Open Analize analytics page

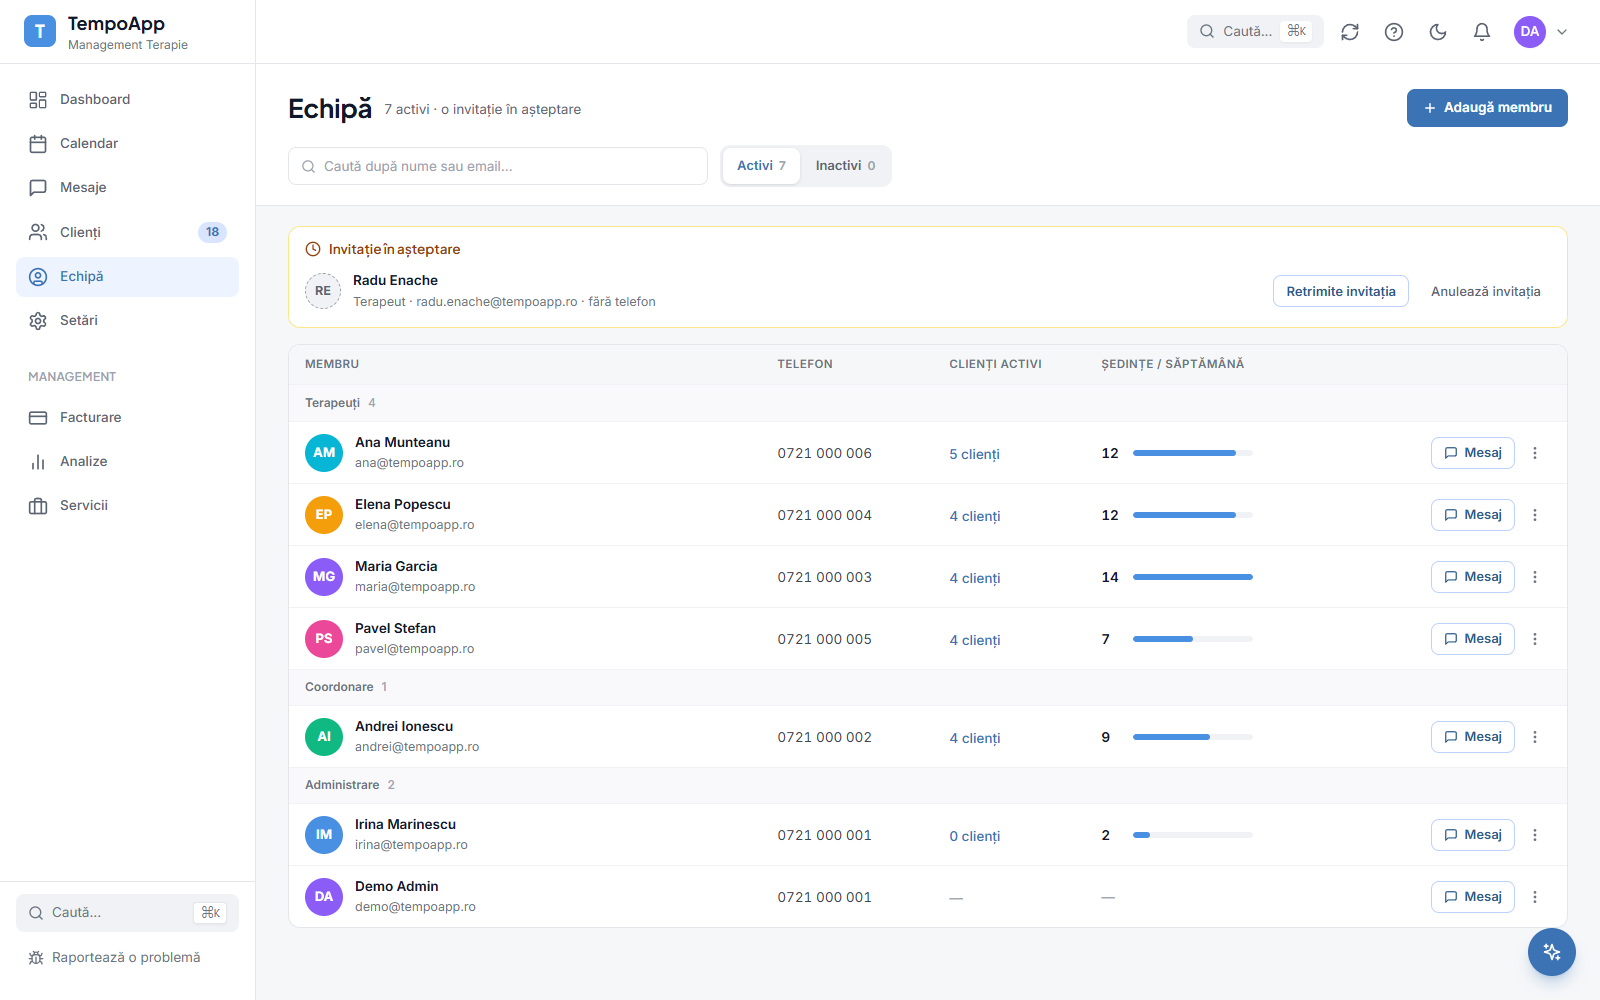click(x=127, y=461)
